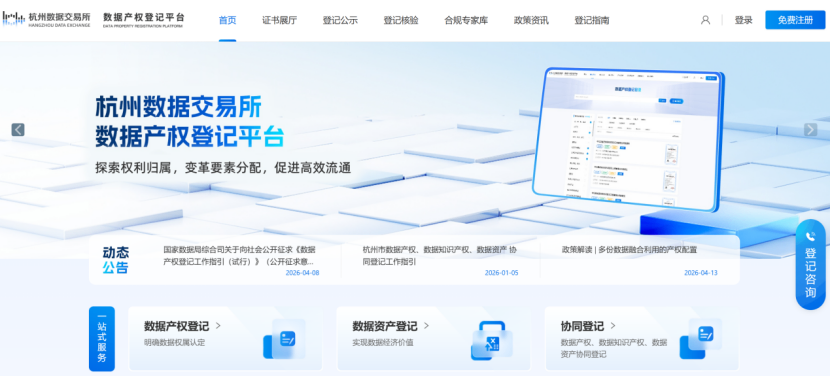Viewport: 831px width, 377px height.
Task: Go to previous banner slide arrow
Action: point(18,129)
